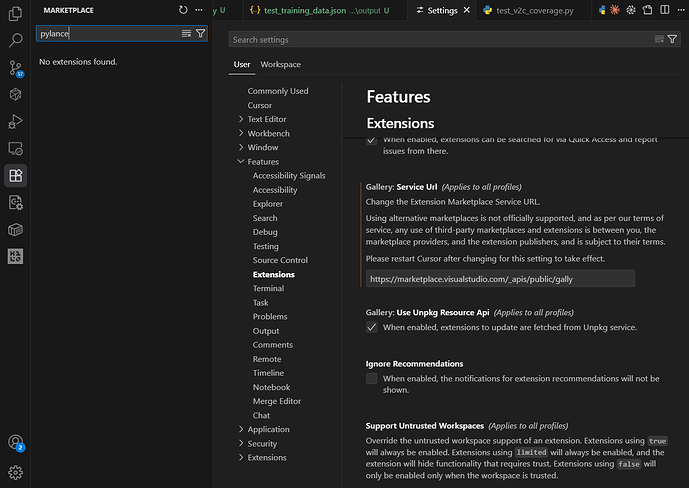Split the editor right
The image size is (689, 488).
pyautogui.click(x=665, y=10)
